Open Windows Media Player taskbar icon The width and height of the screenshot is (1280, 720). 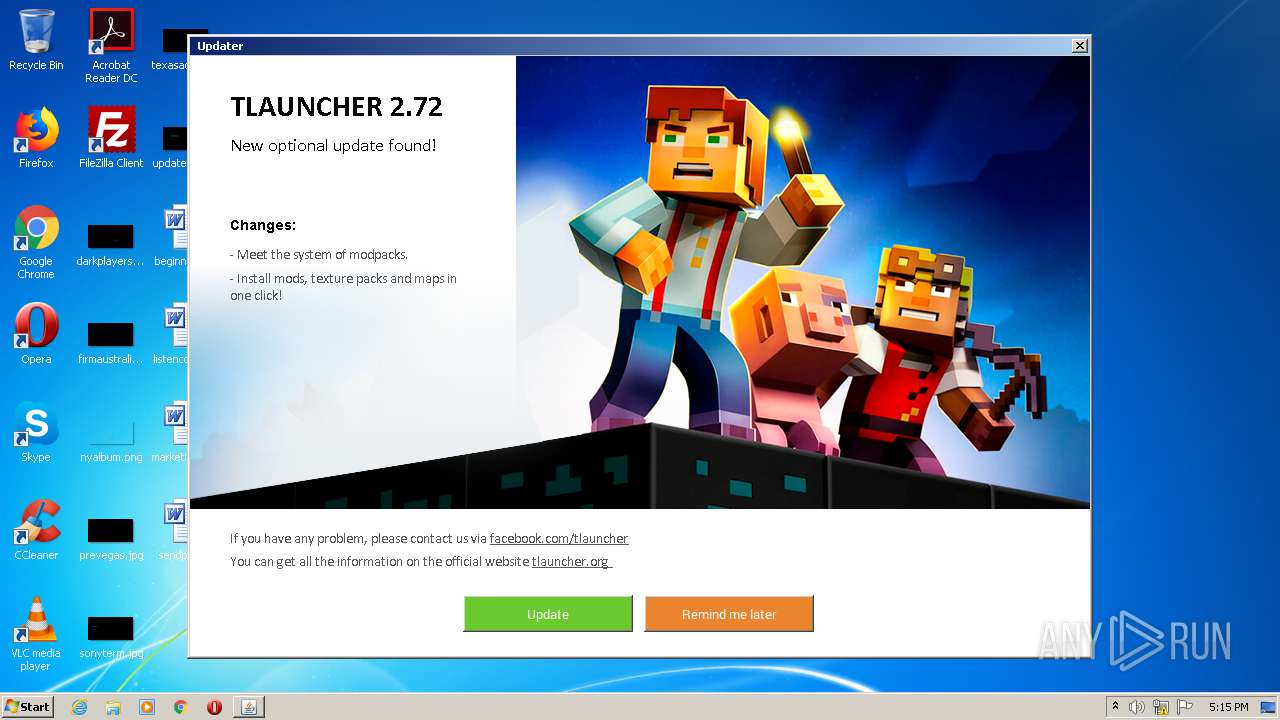coord(147,707)
